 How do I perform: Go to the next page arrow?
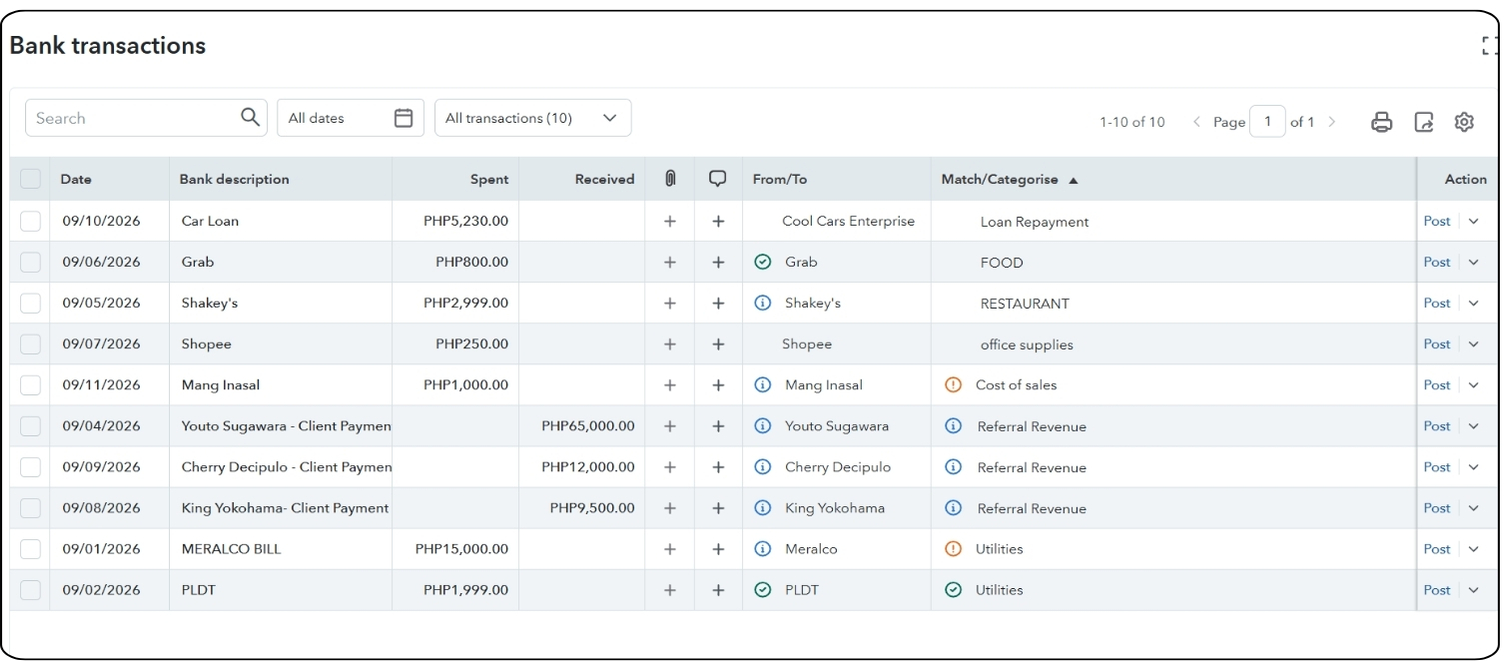coord(1331,122)
